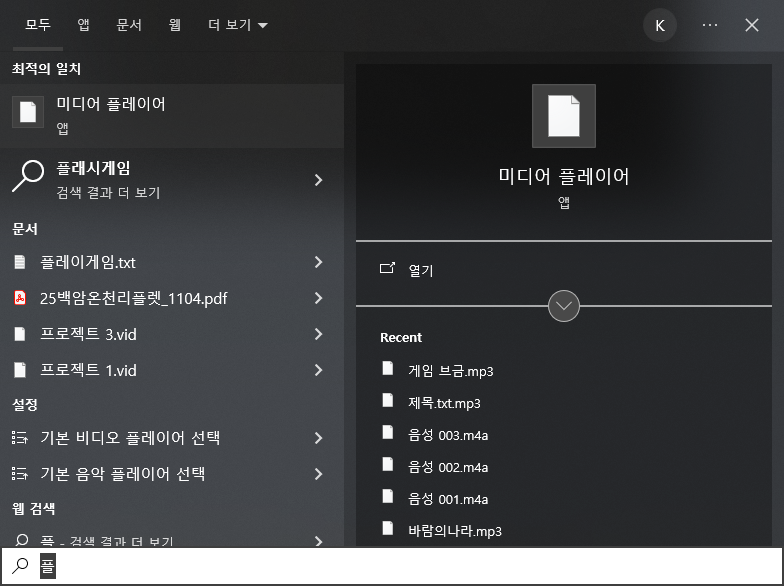The image size is (784, 586).
Task: Click the settings icon for 기본 음악 플레이어 선택
Action: (20, 474)
